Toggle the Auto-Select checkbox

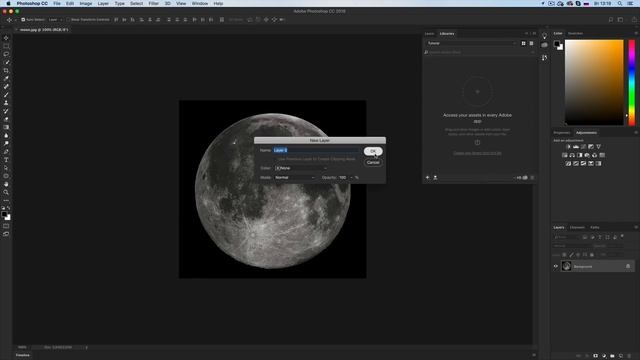tap(23, 20)
